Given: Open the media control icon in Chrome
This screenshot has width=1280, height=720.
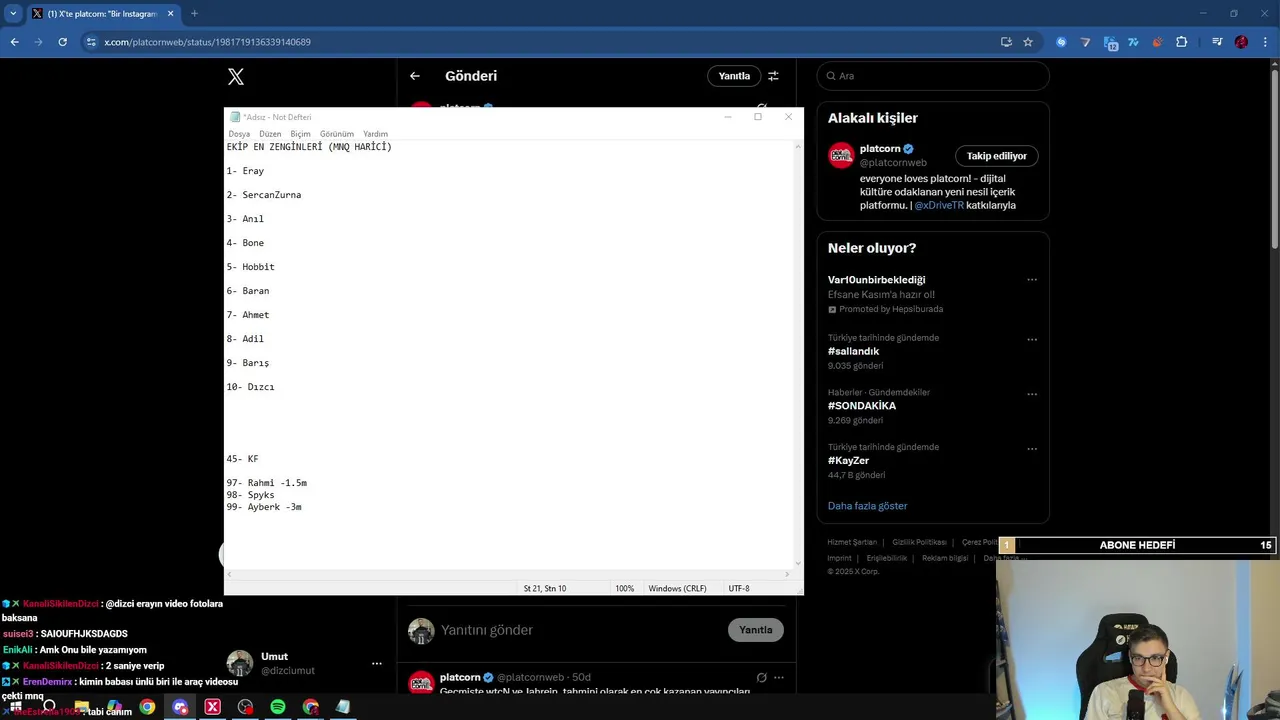Looking at the screenshot, I should 1217,42.
